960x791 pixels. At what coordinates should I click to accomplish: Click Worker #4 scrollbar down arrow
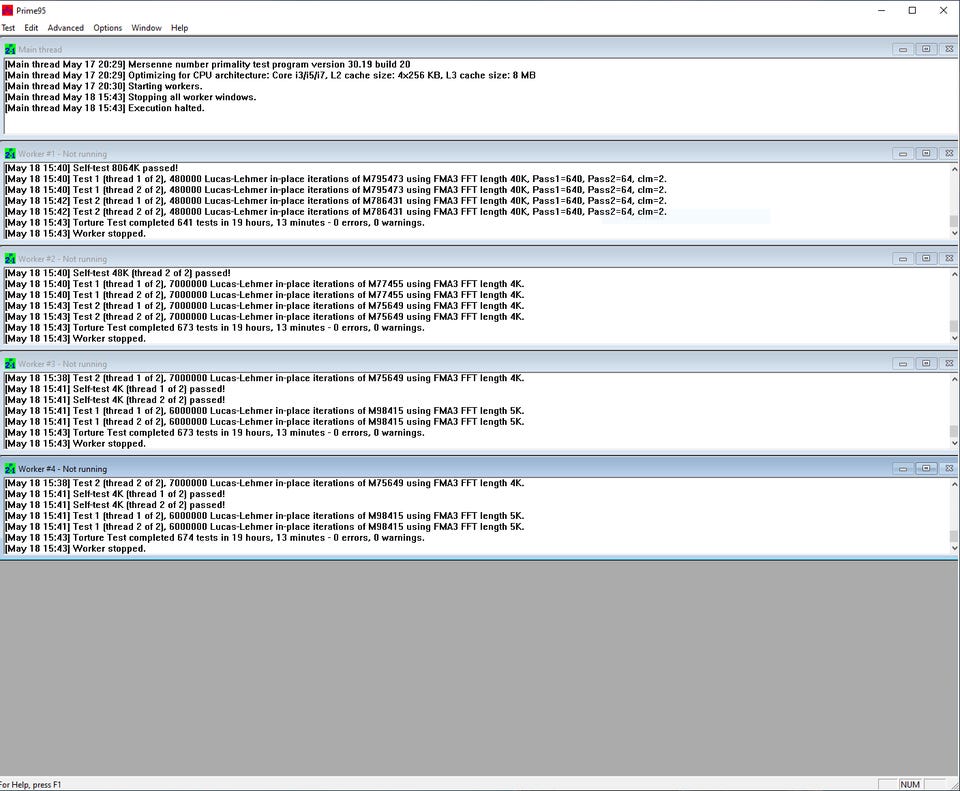pyautogui.click(x=953, y=548)
